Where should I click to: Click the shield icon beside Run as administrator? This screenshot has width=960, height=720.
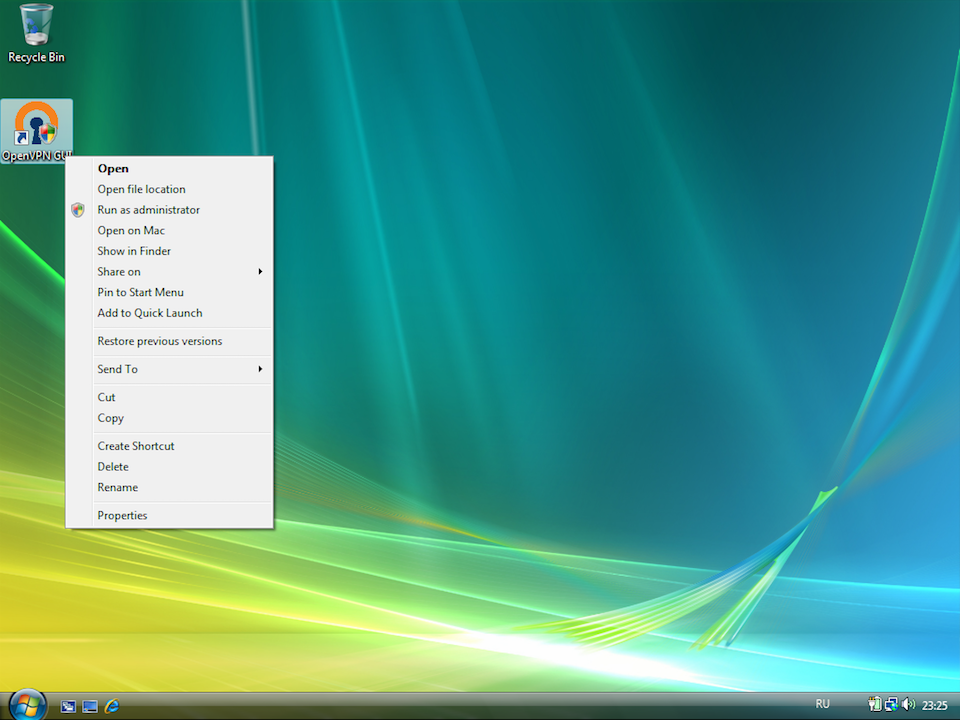[x=78, y=210]
